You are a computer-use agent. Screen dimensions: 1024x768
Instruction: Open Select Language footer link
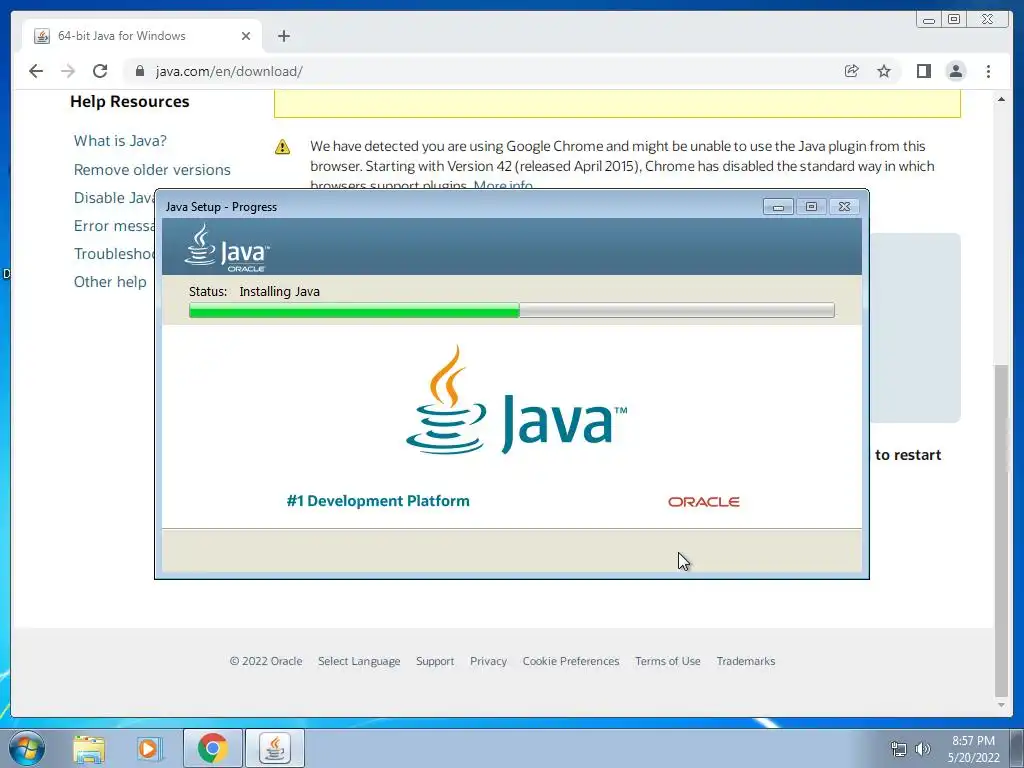[x=359, y=661]
